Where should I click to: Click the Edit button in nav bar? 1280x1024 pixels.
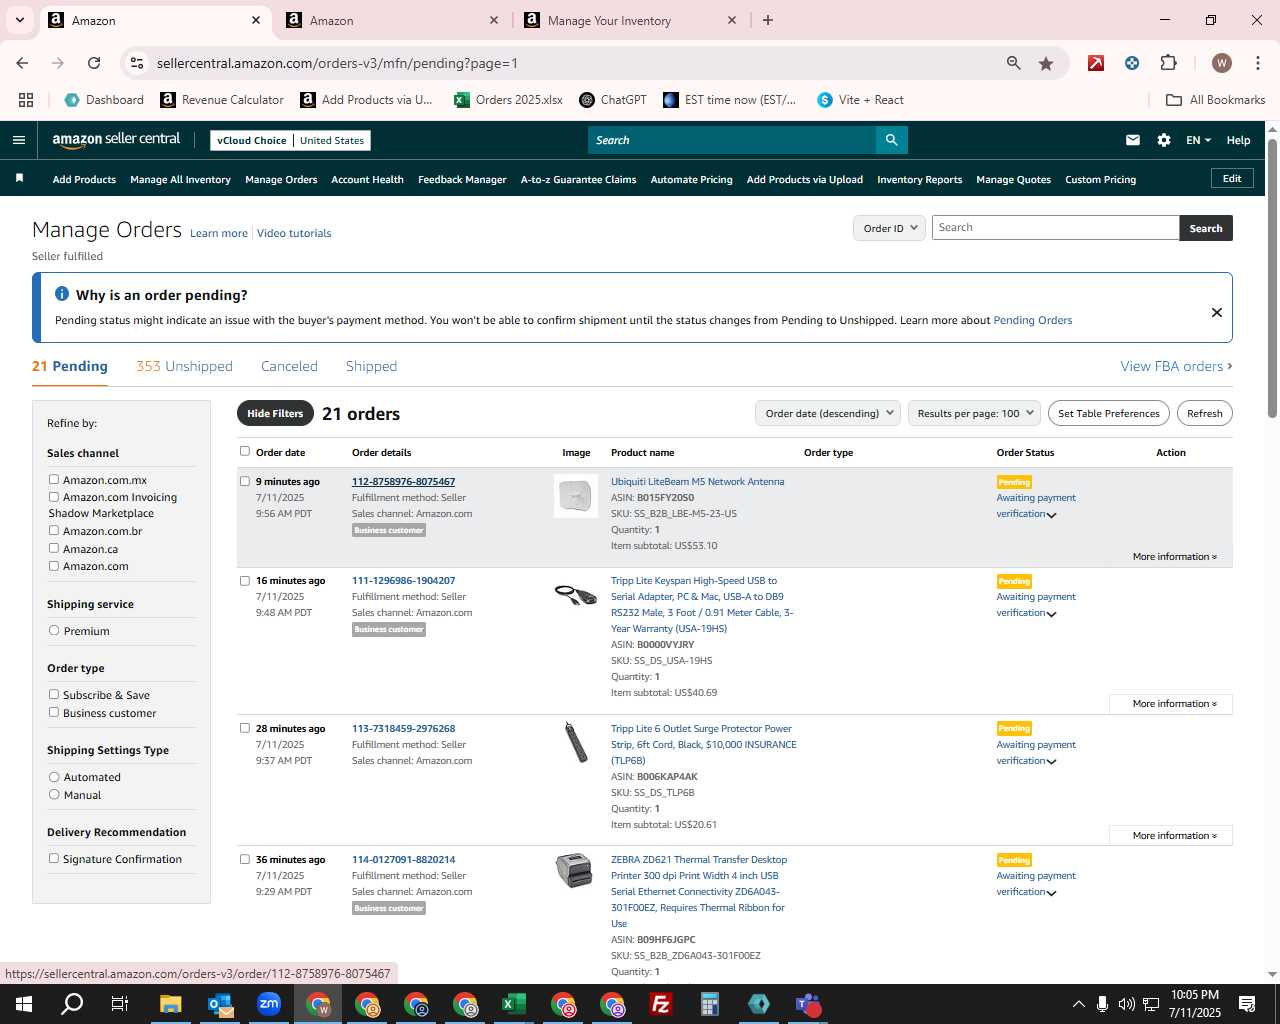(1232, 178)
